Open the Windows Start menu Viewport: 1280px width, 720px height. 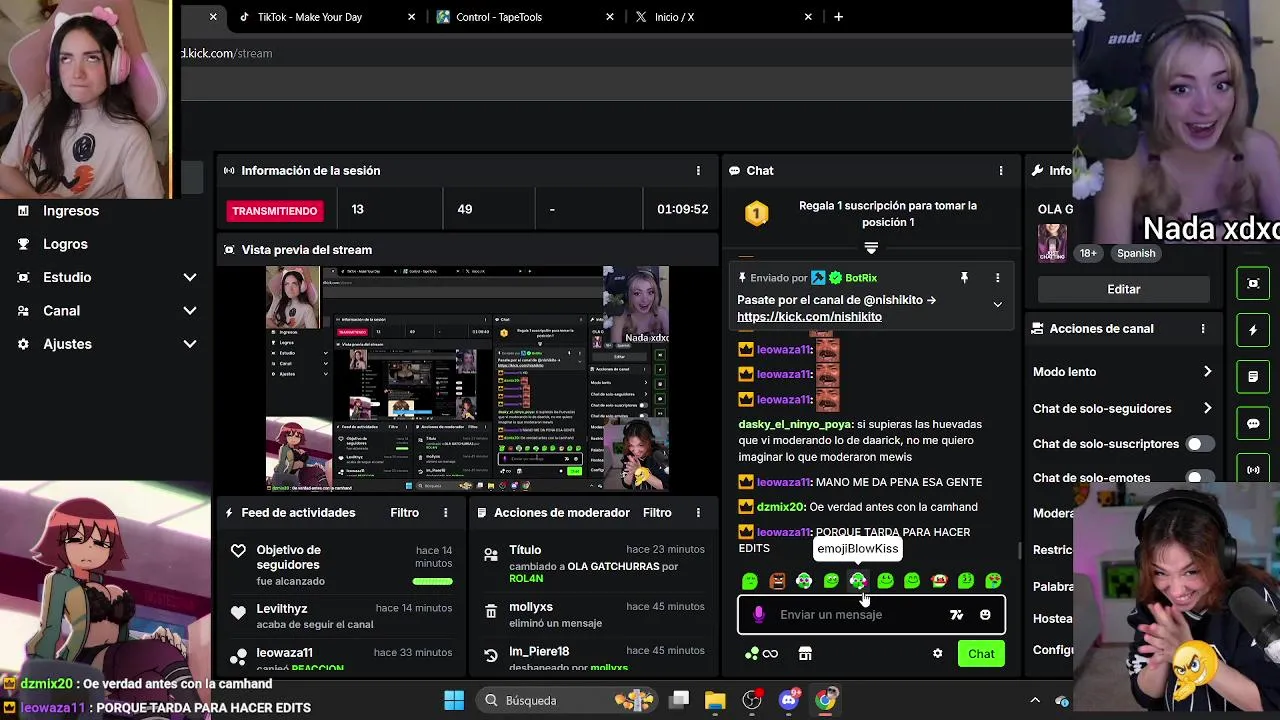pos(453,700)
